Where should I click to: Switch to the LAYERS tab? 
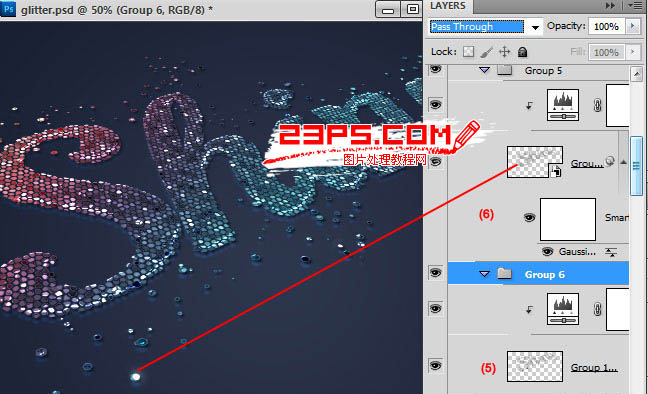[448, 6]
